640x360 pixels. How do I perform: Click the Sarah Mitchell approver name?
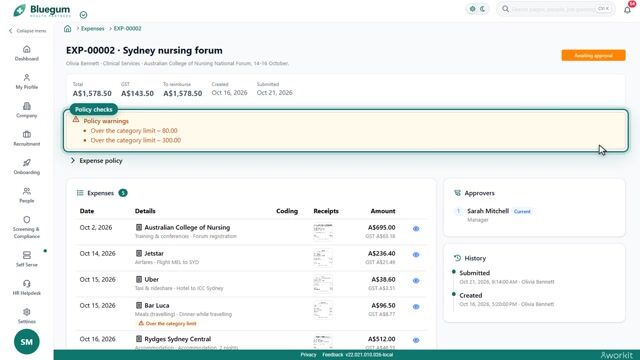click(488, 211)
